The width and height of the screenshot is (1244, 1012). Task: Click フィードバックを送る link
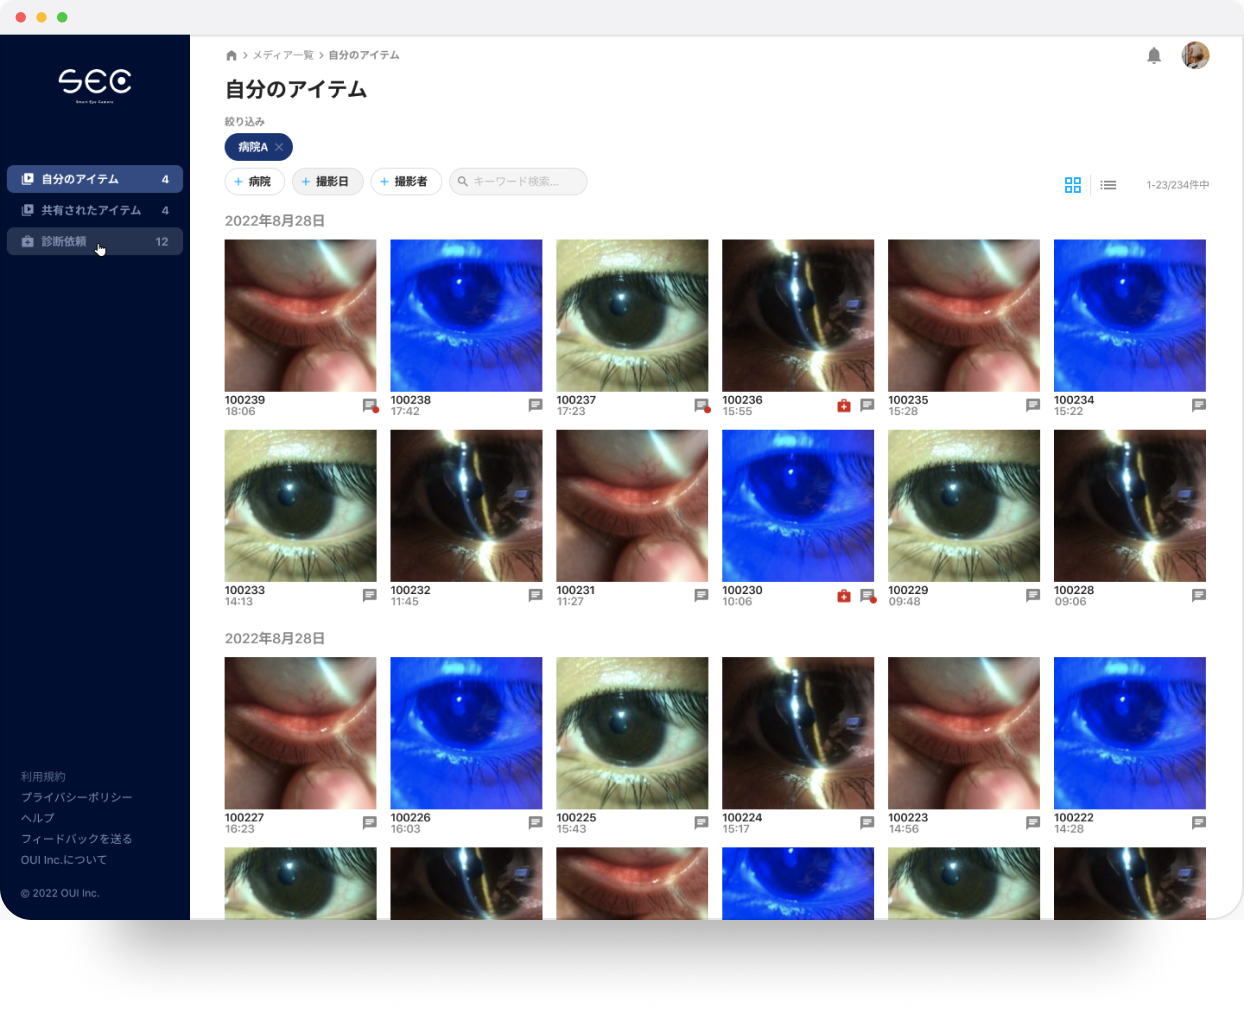pos(76,839)
